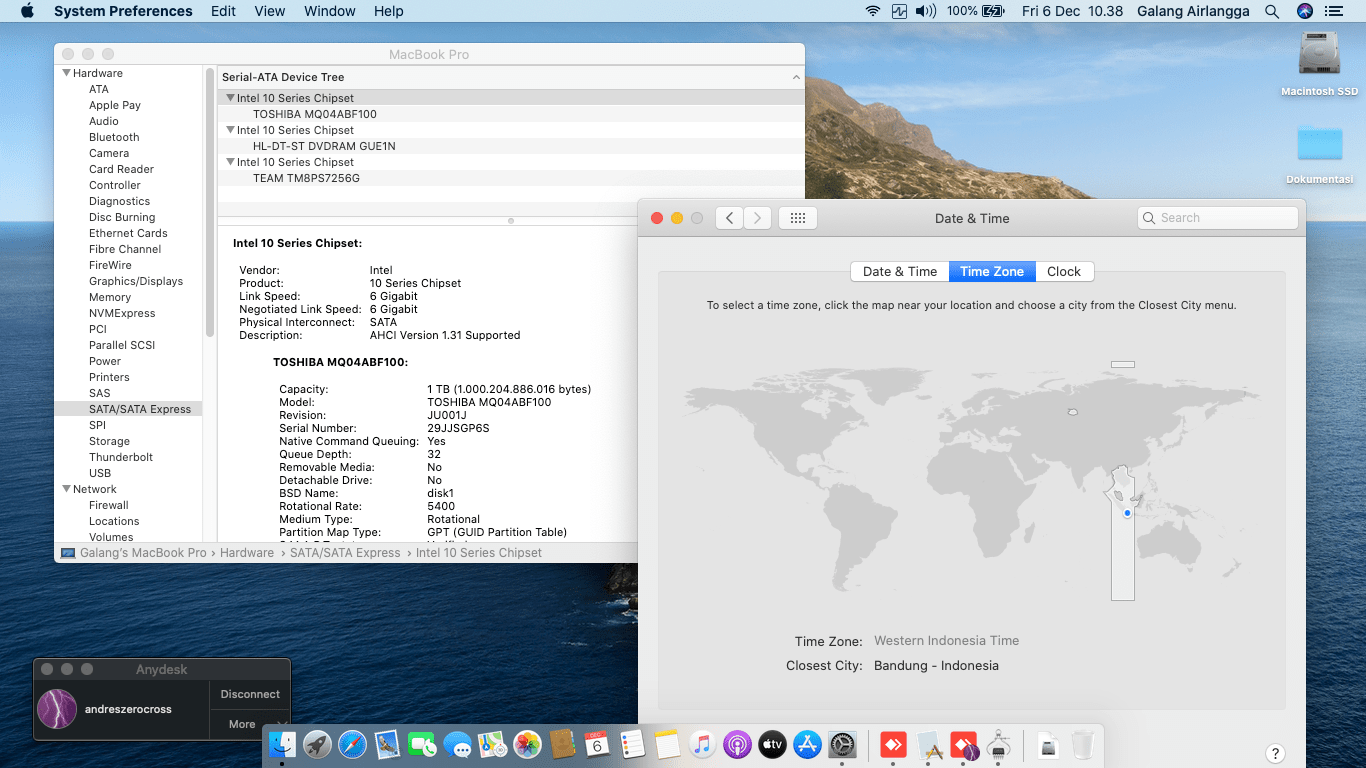Click System Preferences gear in the dock
Viewport: 1366px width, 768px height.
coord(842,744)
